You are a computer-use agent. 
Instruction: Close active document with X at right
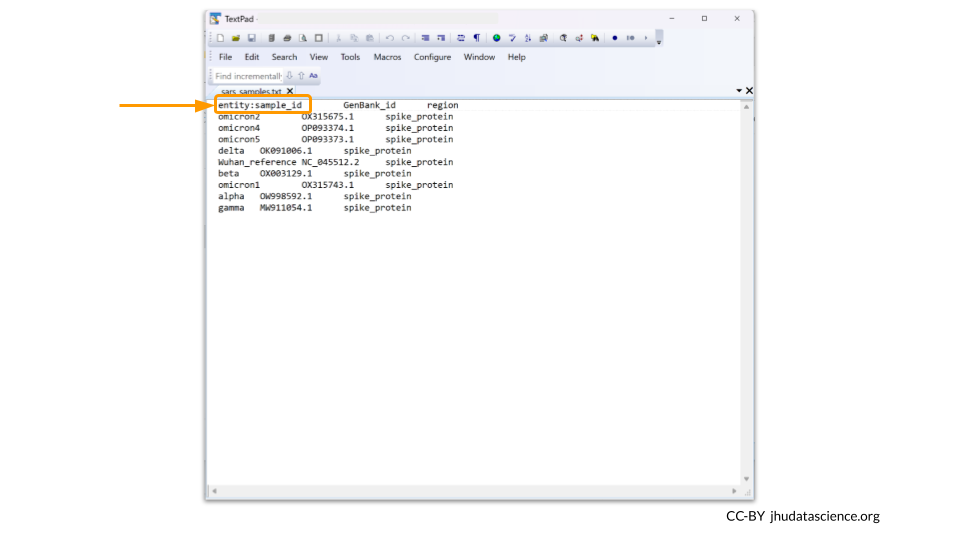click(x=749, y=91)
